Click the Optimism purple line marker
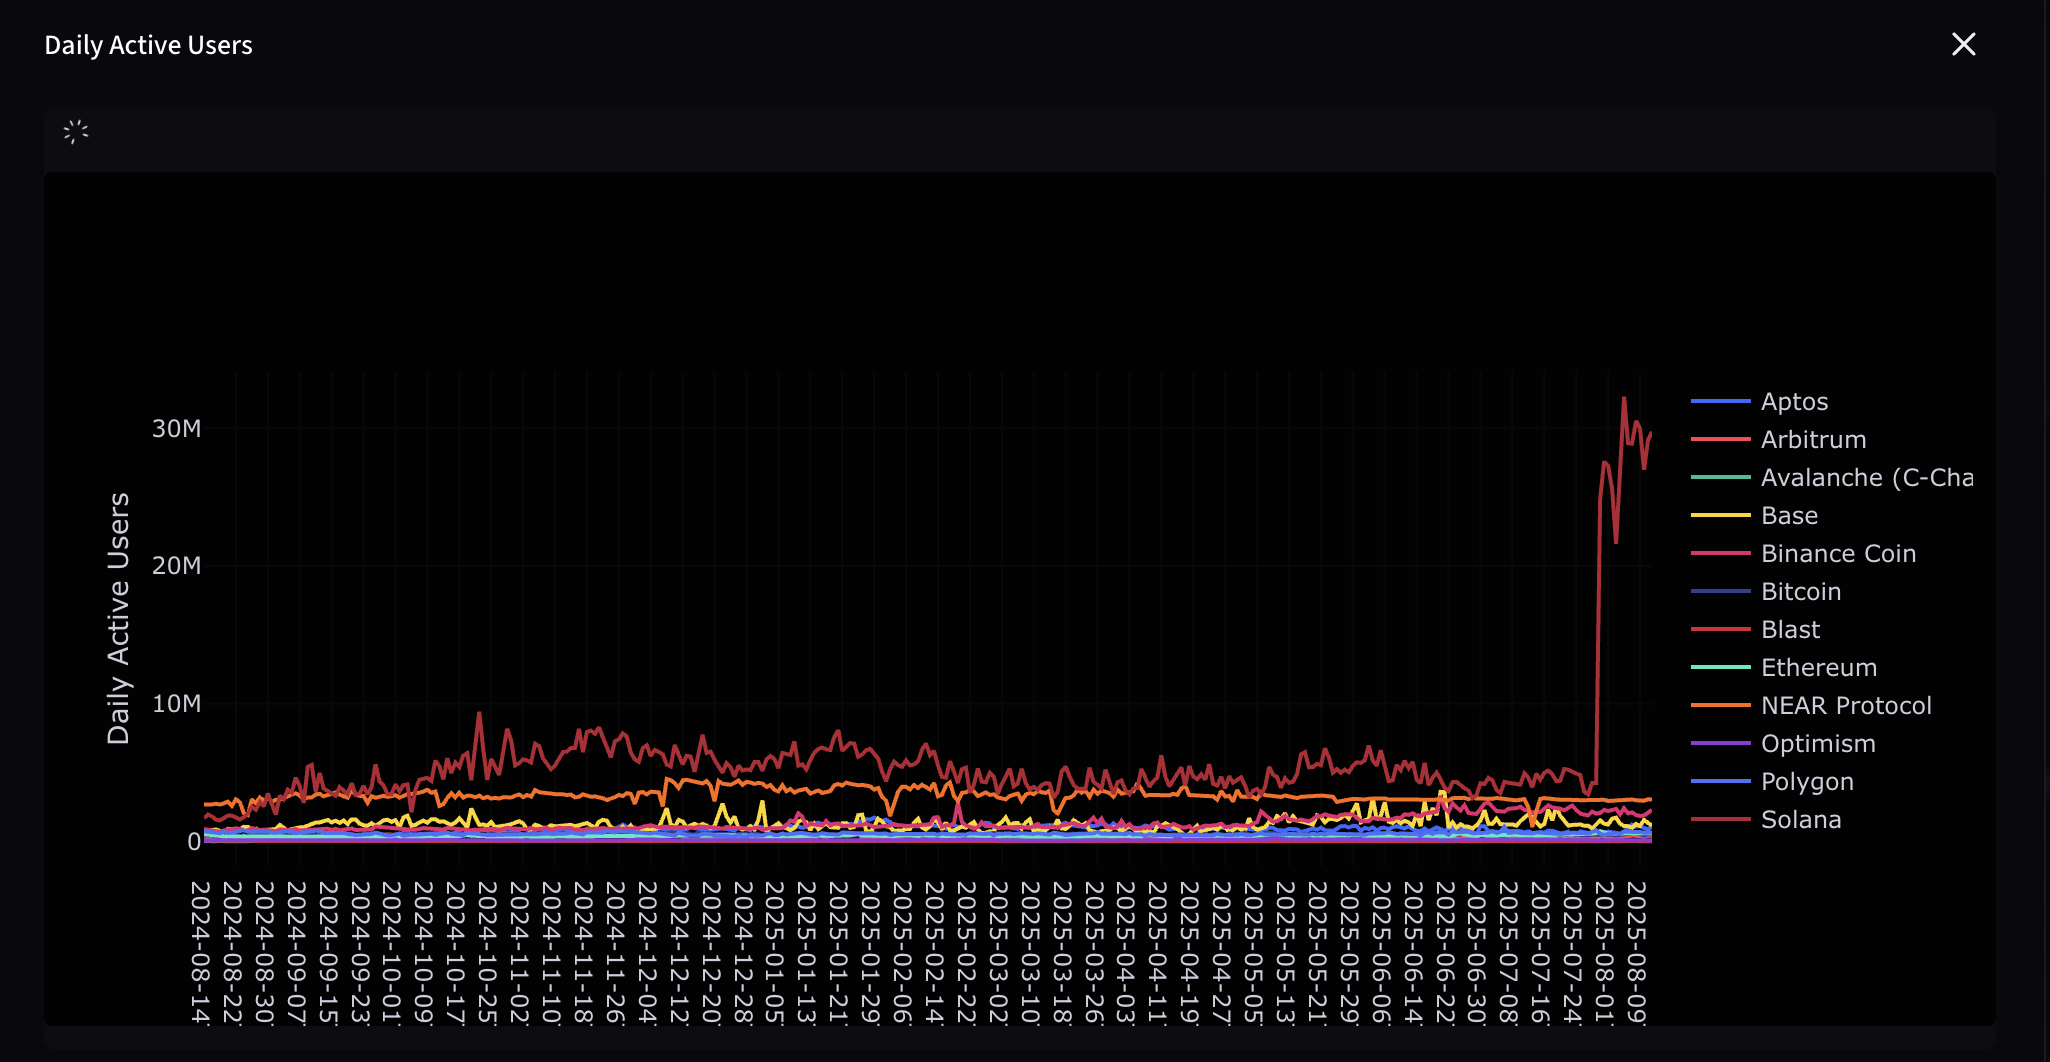Image resolution: width=2050 pixels, height=1062 pixels. pos(1722,743)
